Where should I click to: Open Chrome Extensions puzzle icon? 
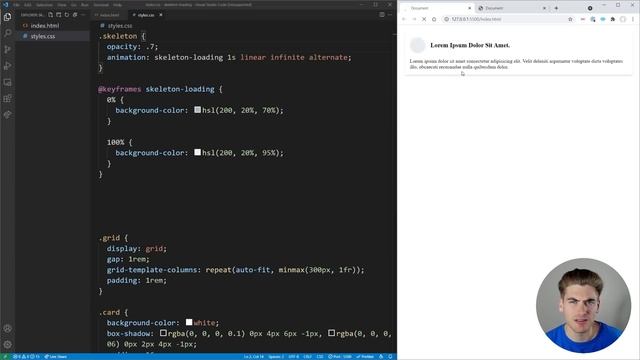(613, 19)
